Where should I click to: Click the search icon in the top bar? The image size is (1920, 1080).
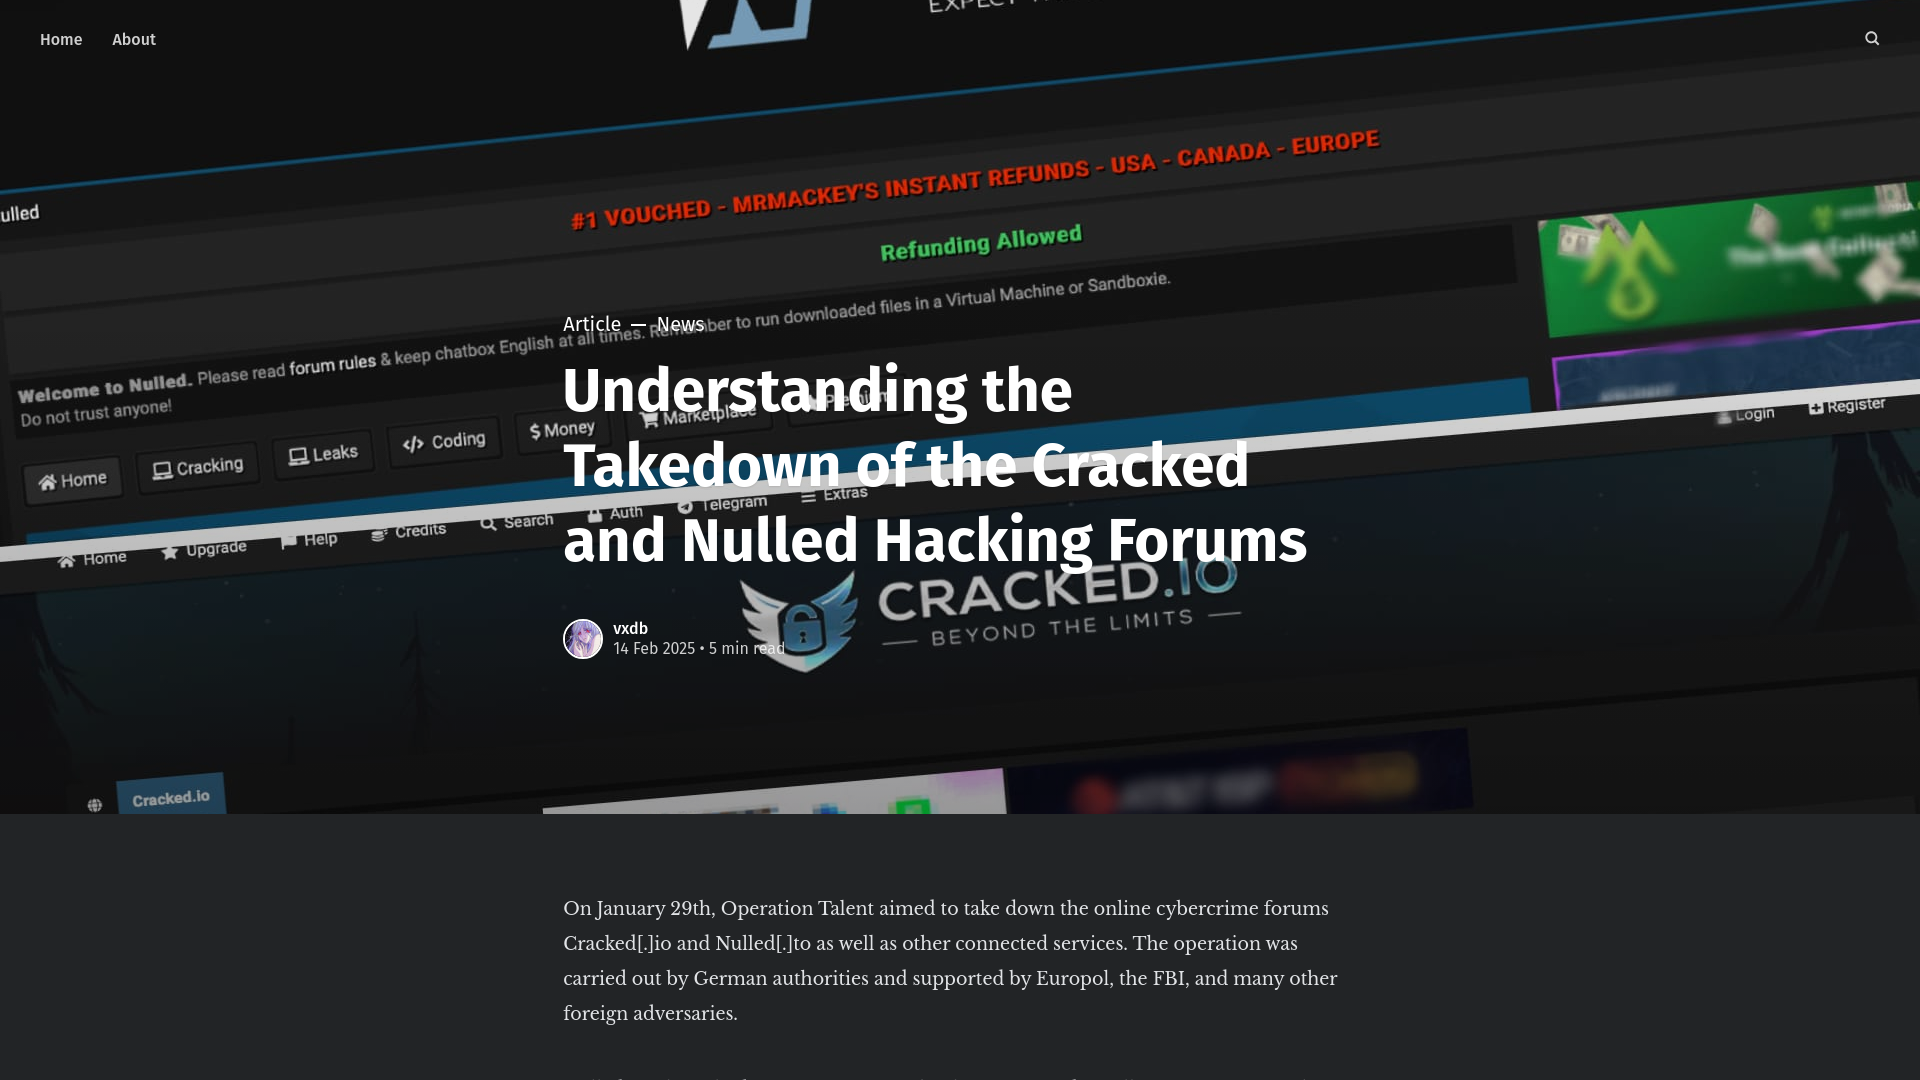(x=1873, y=38)
